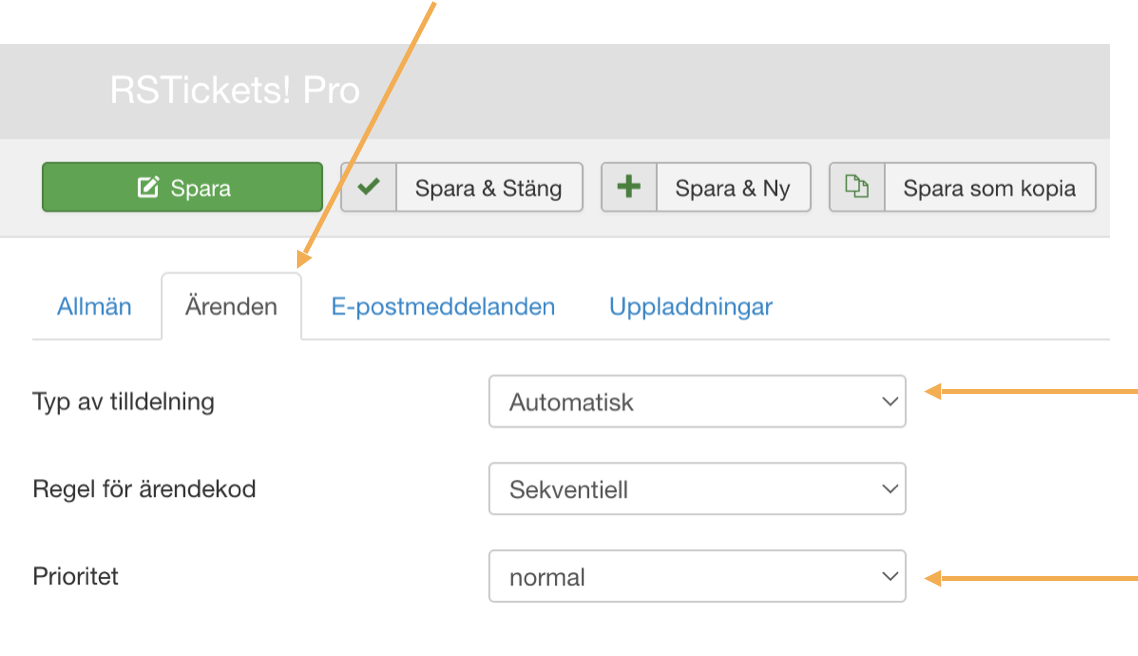This screenshot has width=1138, height=656.
Task: Save with the green Spara button label
Action: coord(200,189)
